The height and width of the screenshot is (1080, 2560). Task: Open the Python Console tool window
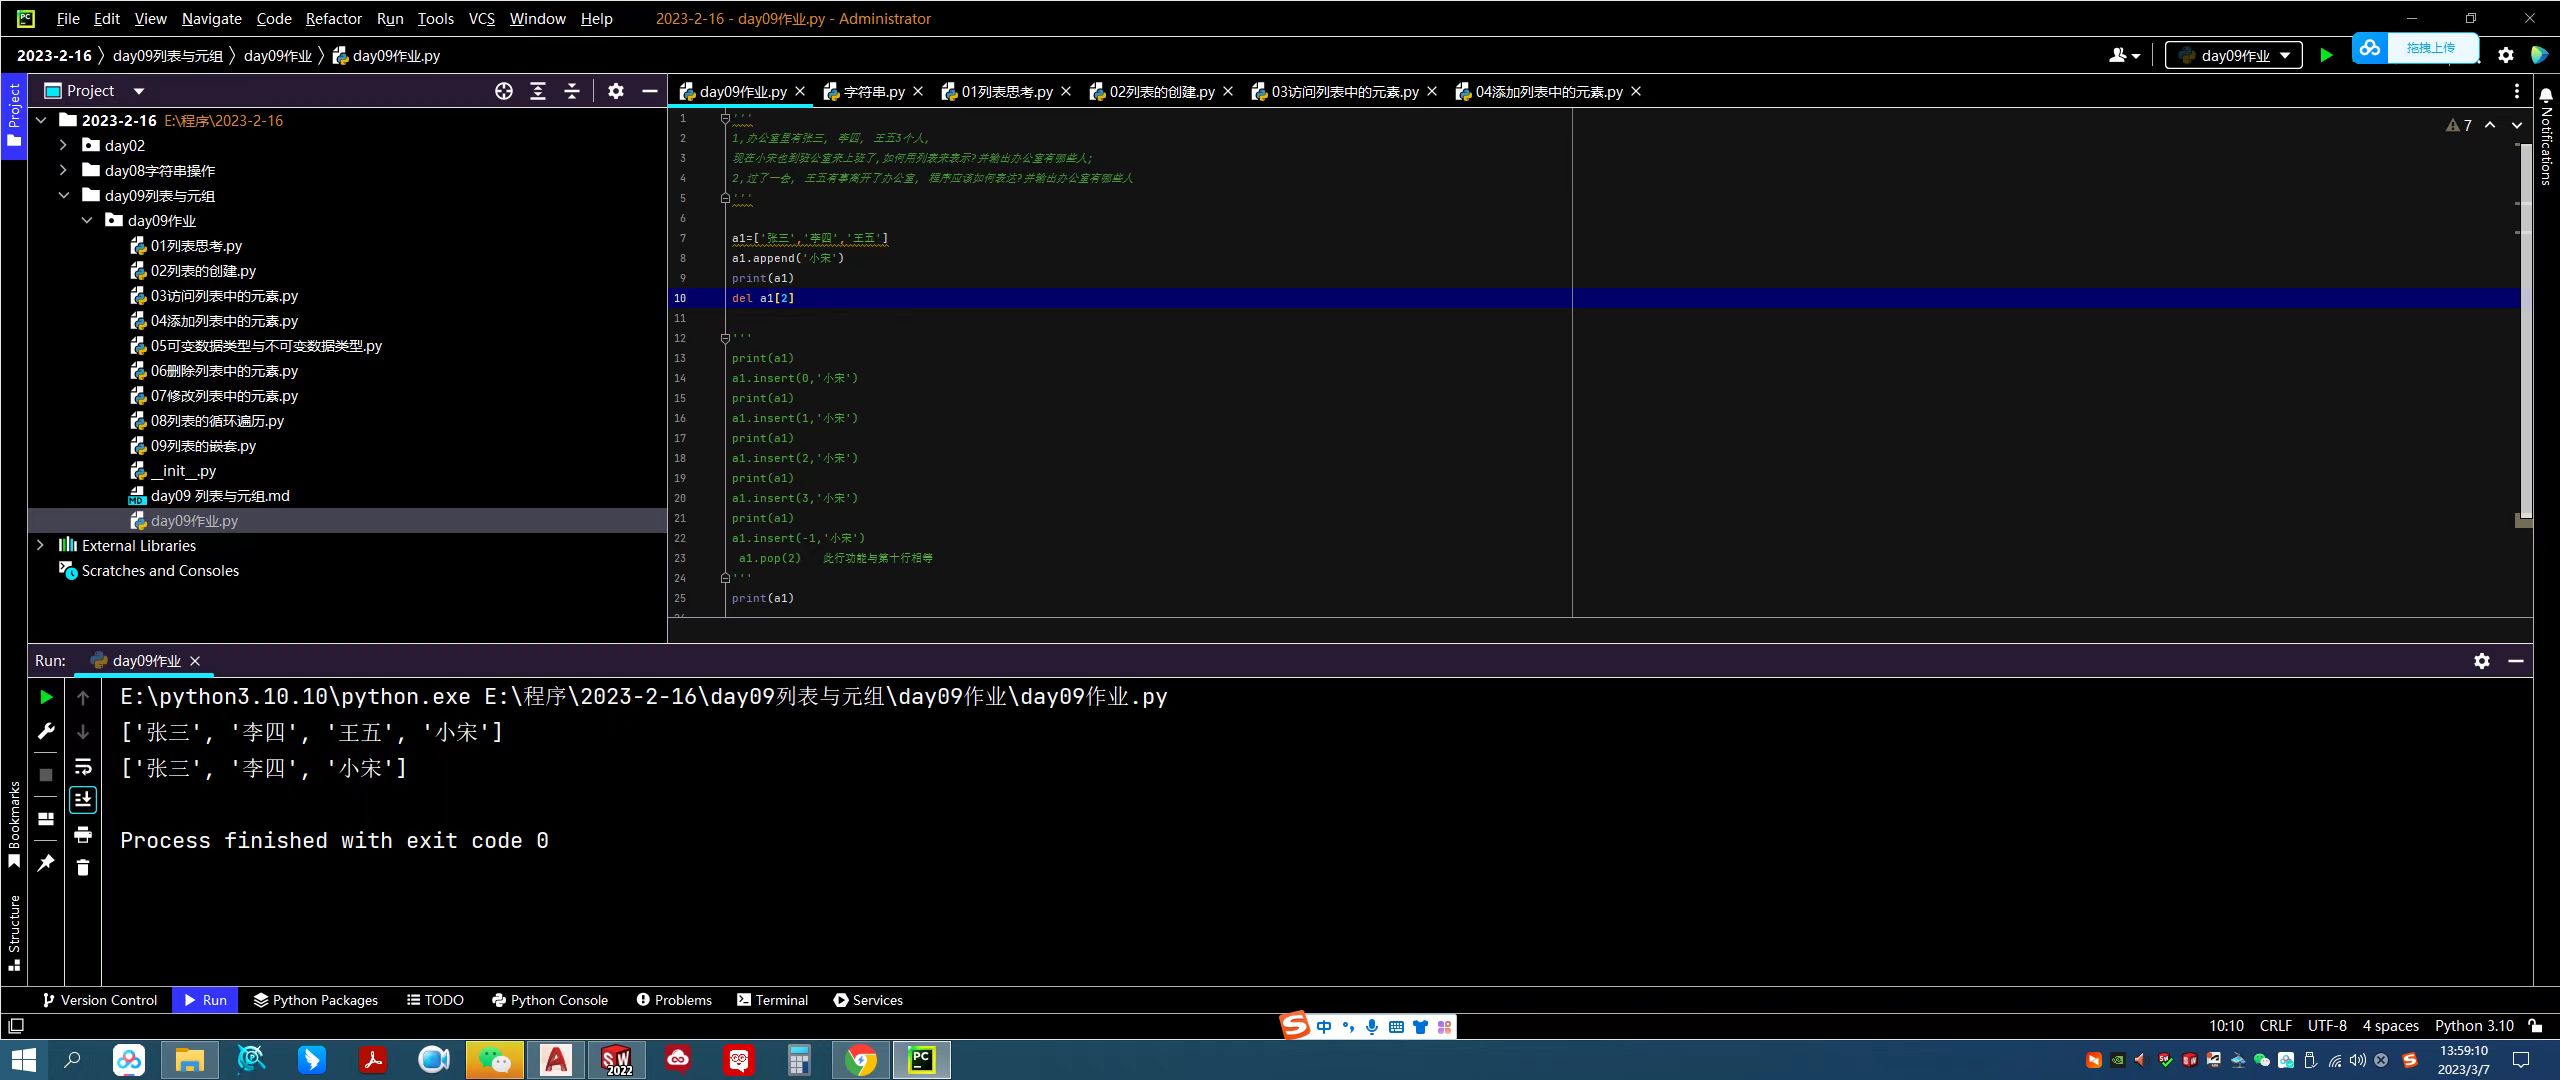[550, 1000]
